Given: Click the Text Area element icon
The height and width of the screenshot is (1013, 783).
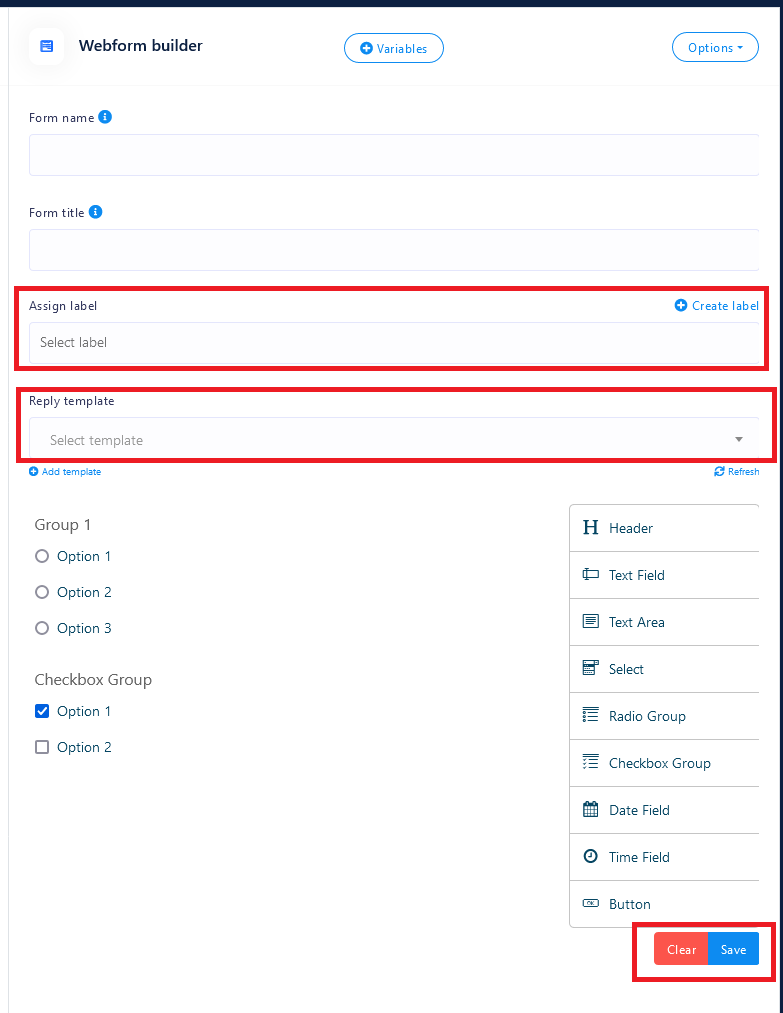Looking at the screenshot, I should pyautogui.click(x=590, y=622).
